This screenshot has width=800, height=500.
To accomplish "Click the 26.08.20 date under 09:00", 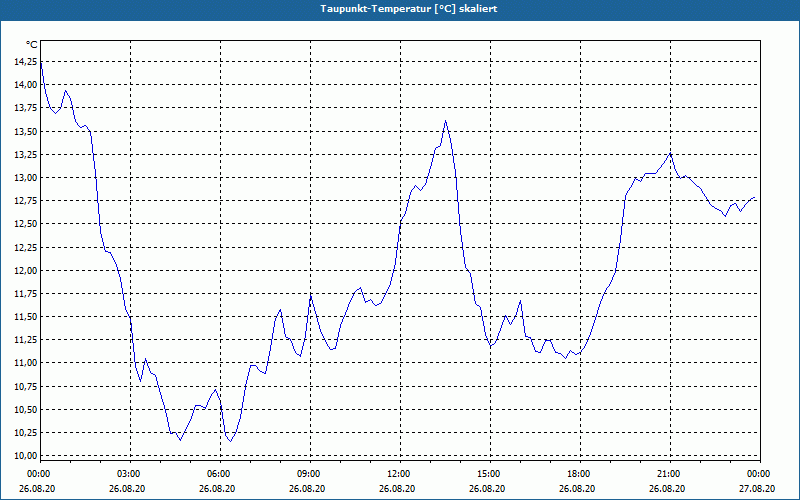I will 307,488.
